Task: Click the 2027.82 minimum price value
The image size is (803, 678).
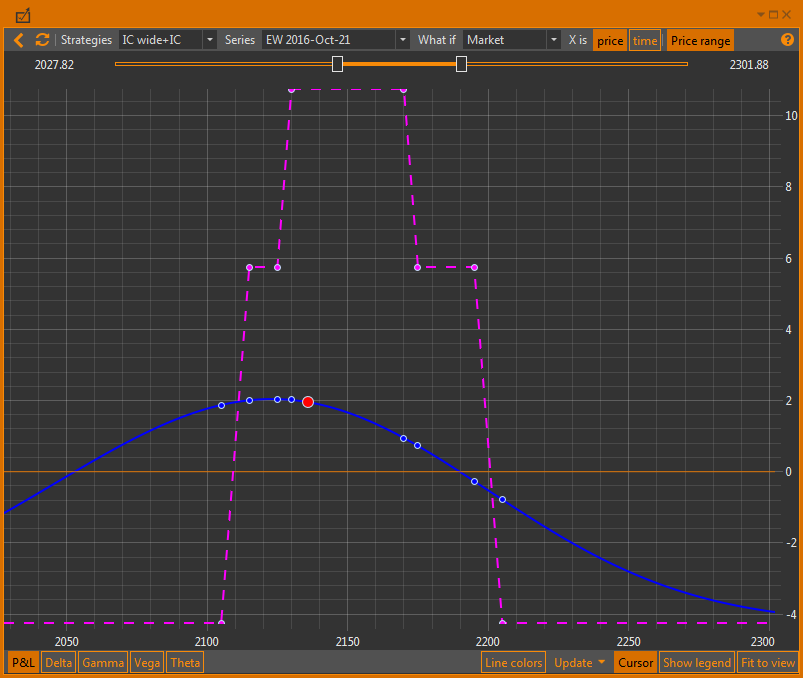Action: tap(54, 65)
